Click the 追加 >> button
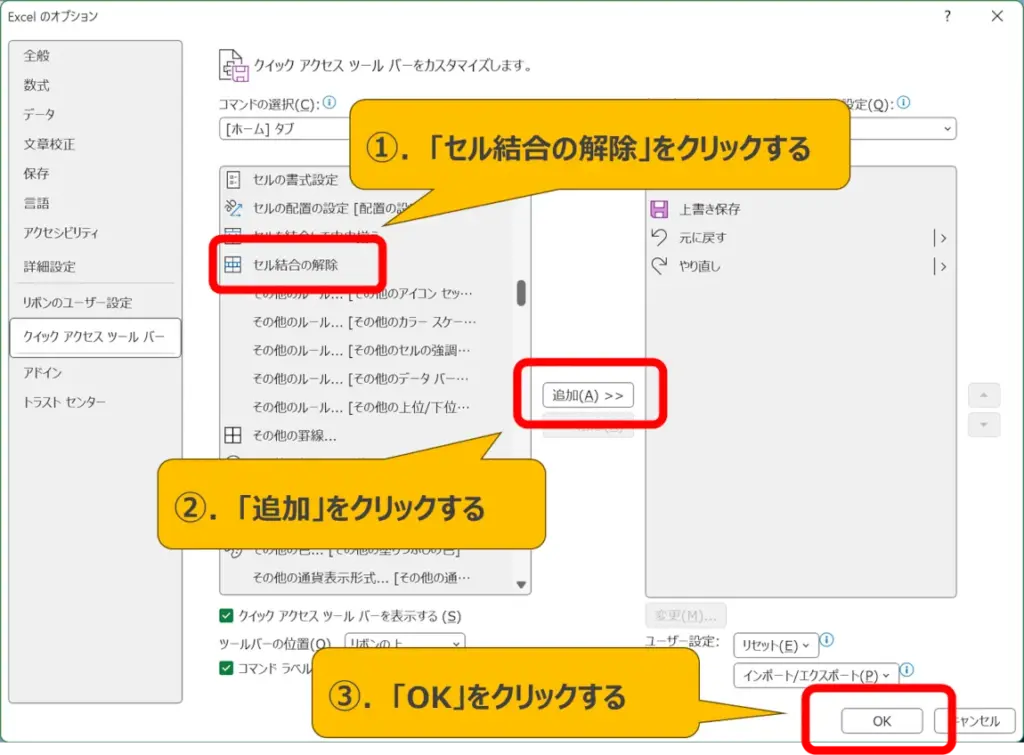 [588, 395]
